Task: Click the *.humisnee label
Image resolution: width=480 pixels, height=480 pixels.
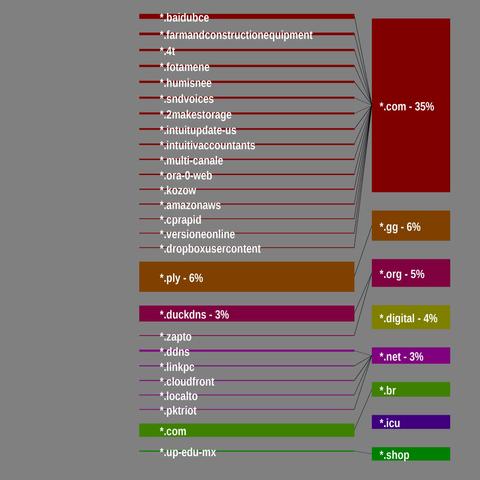Action: (186, 83)
